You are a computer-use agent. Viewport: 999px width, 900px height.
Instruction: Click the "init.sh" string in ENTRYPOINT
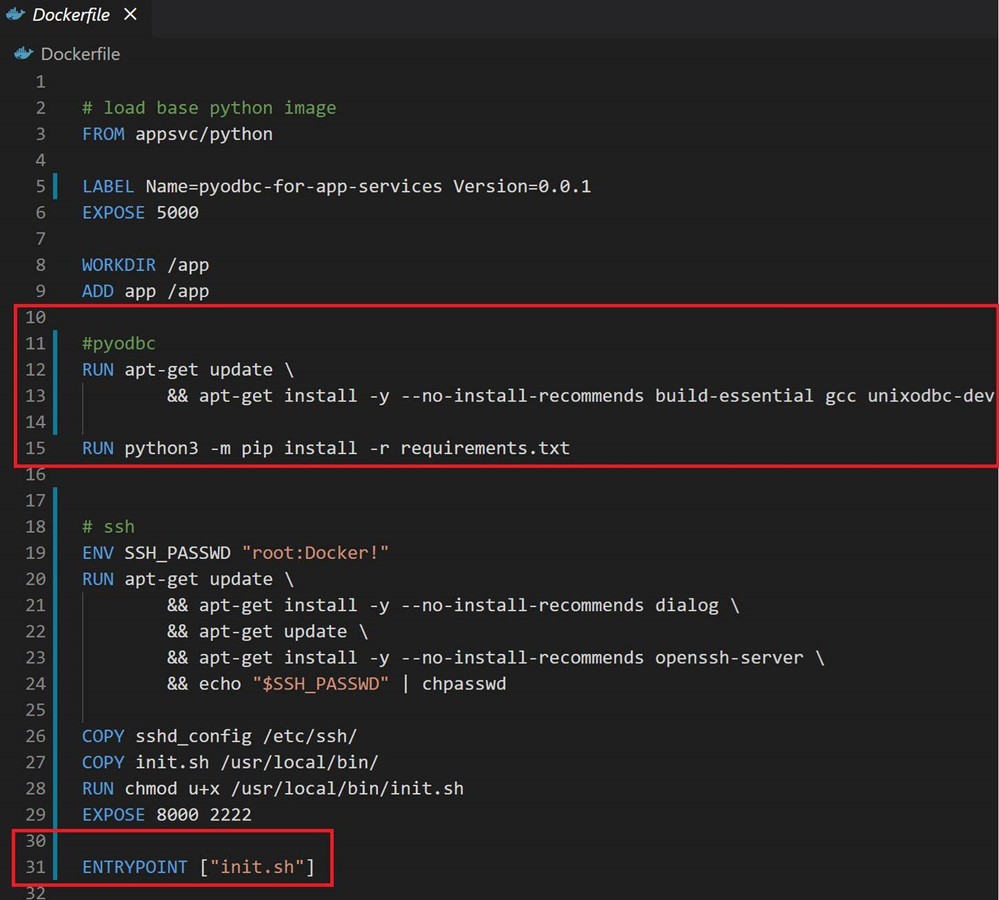(257, 867)
